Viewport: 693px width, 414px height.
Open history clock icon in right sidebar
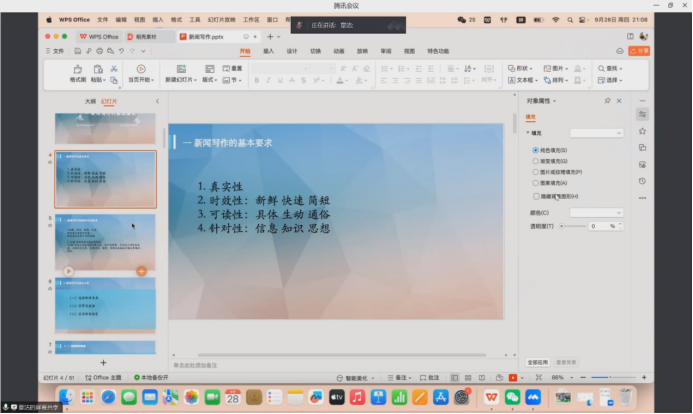(642, 181)
